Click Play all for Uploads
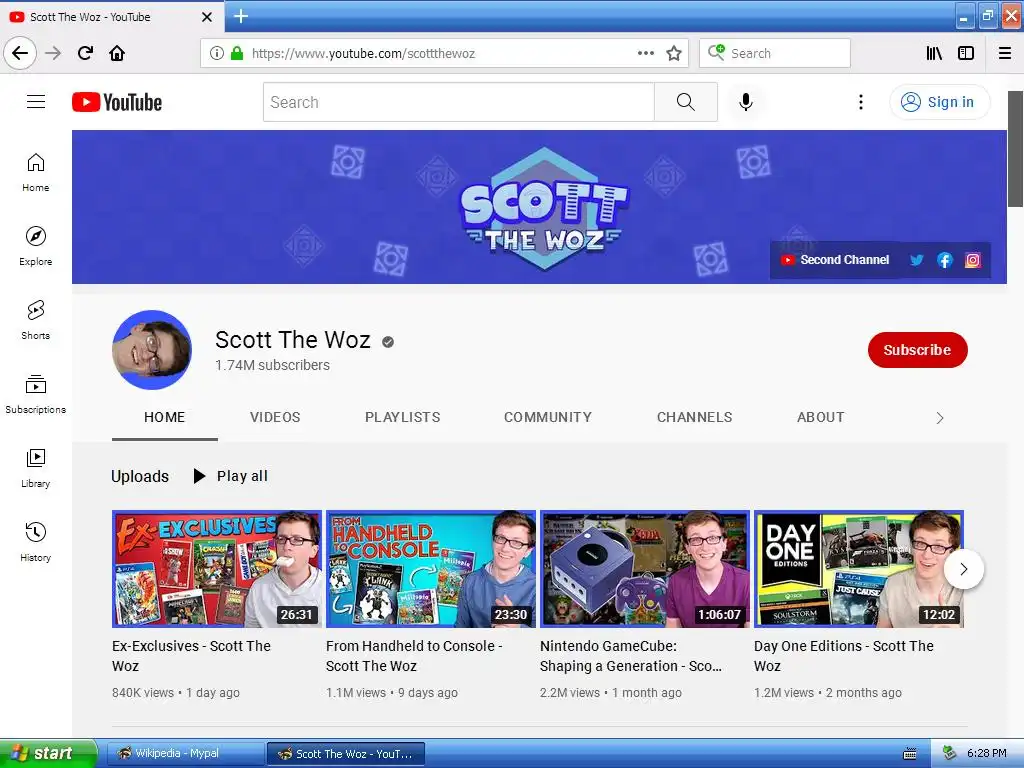 (x=231, y=476)
